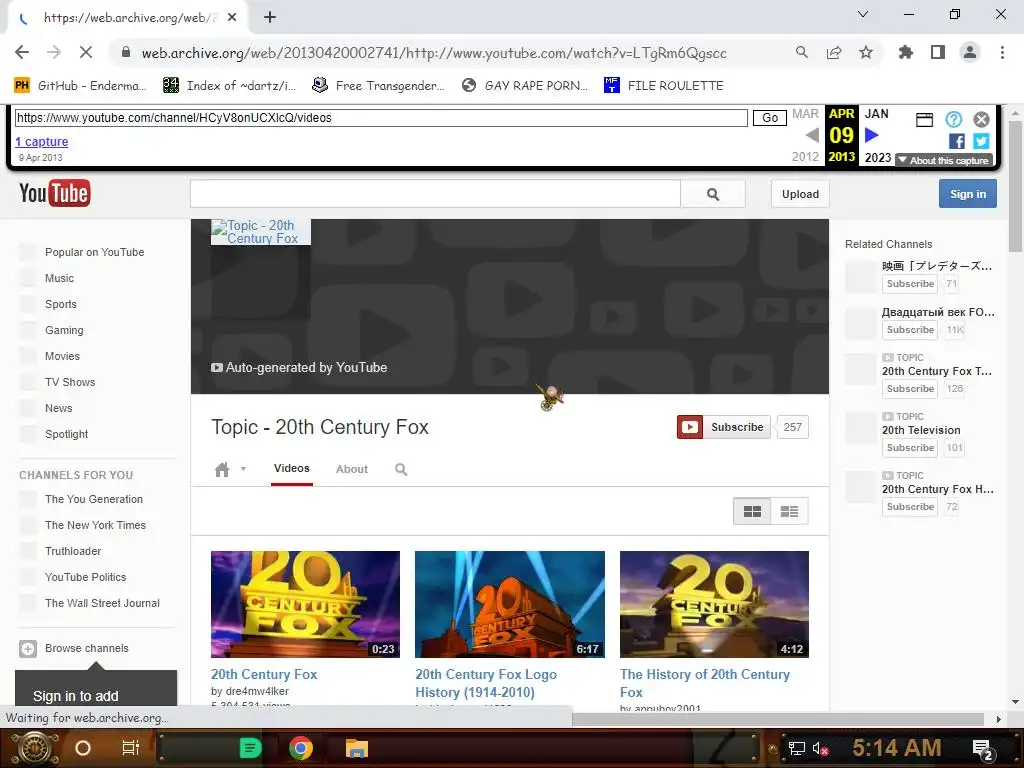The width and height of the screenshot is (1024, 768).
Task: Click the channel home icon
Action: coord(222,470)
